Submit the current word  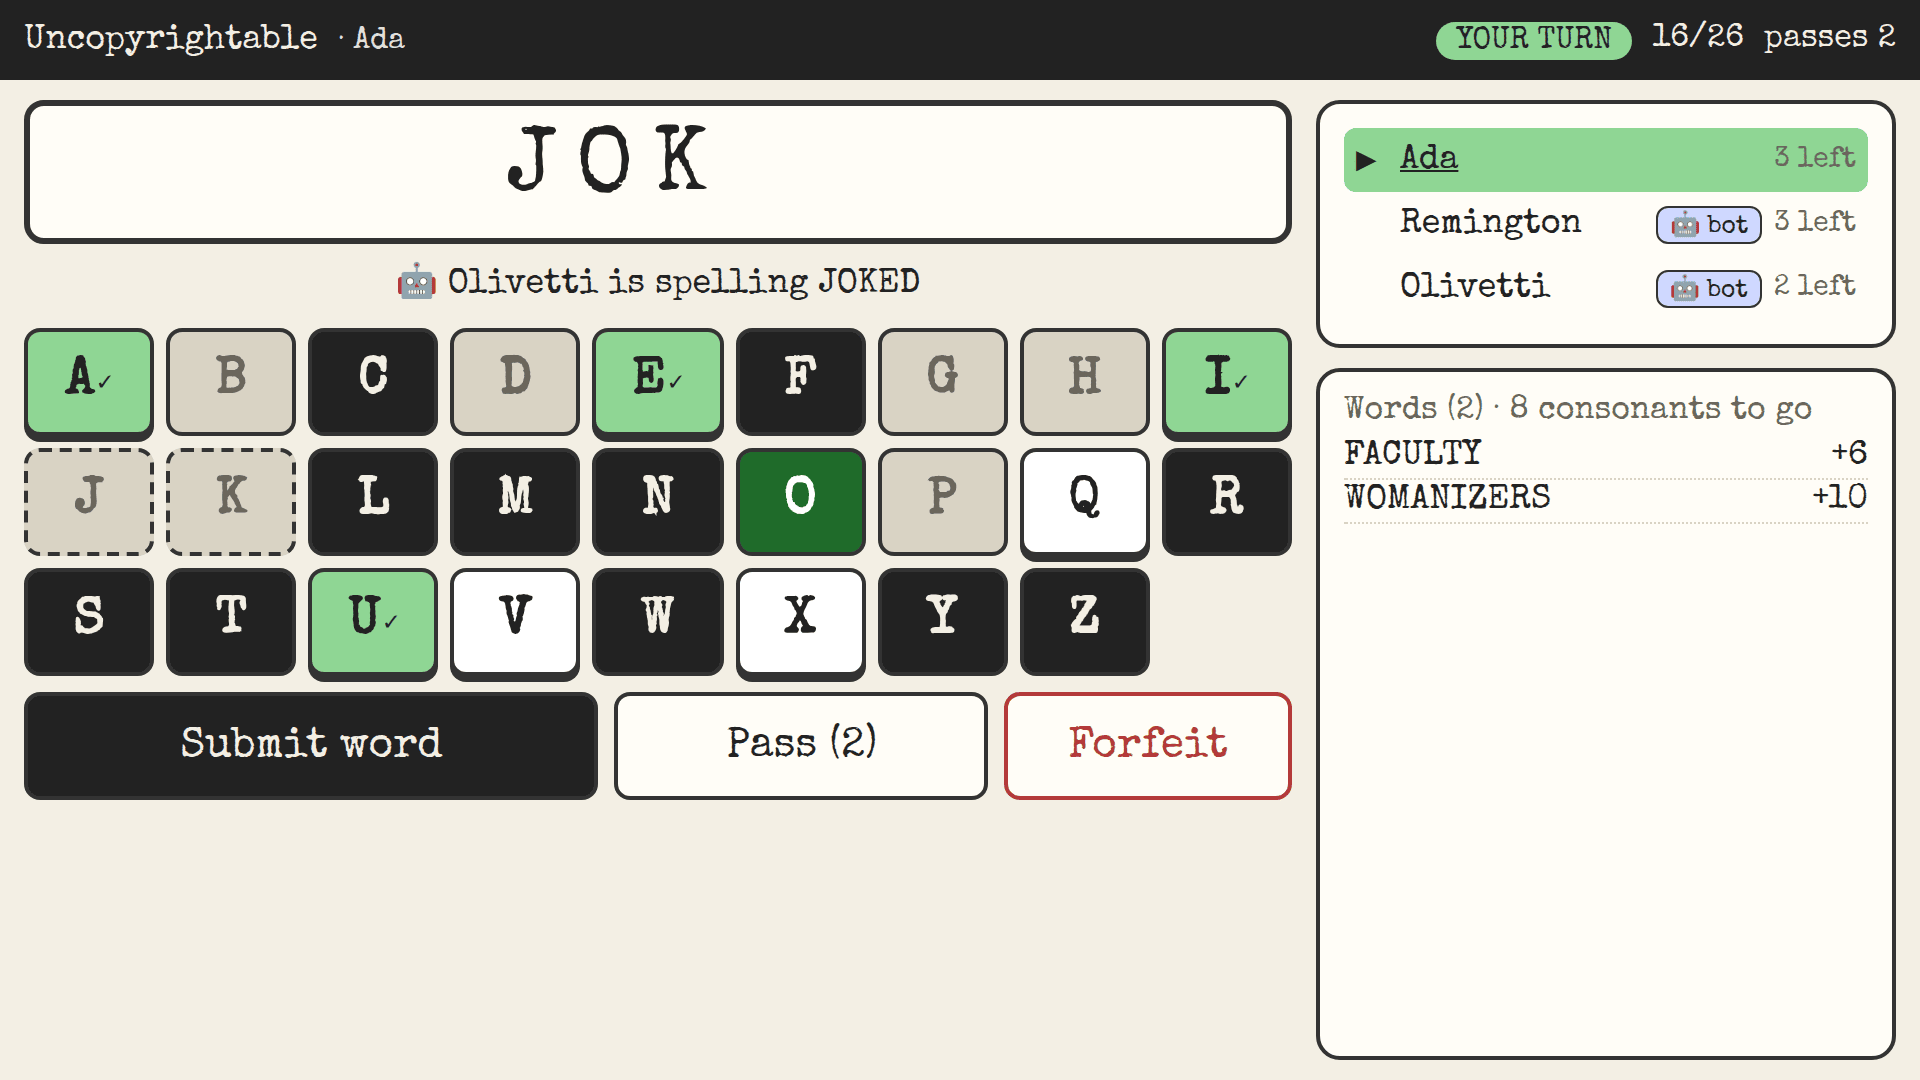pyautogui.click(x=311, y=746)
